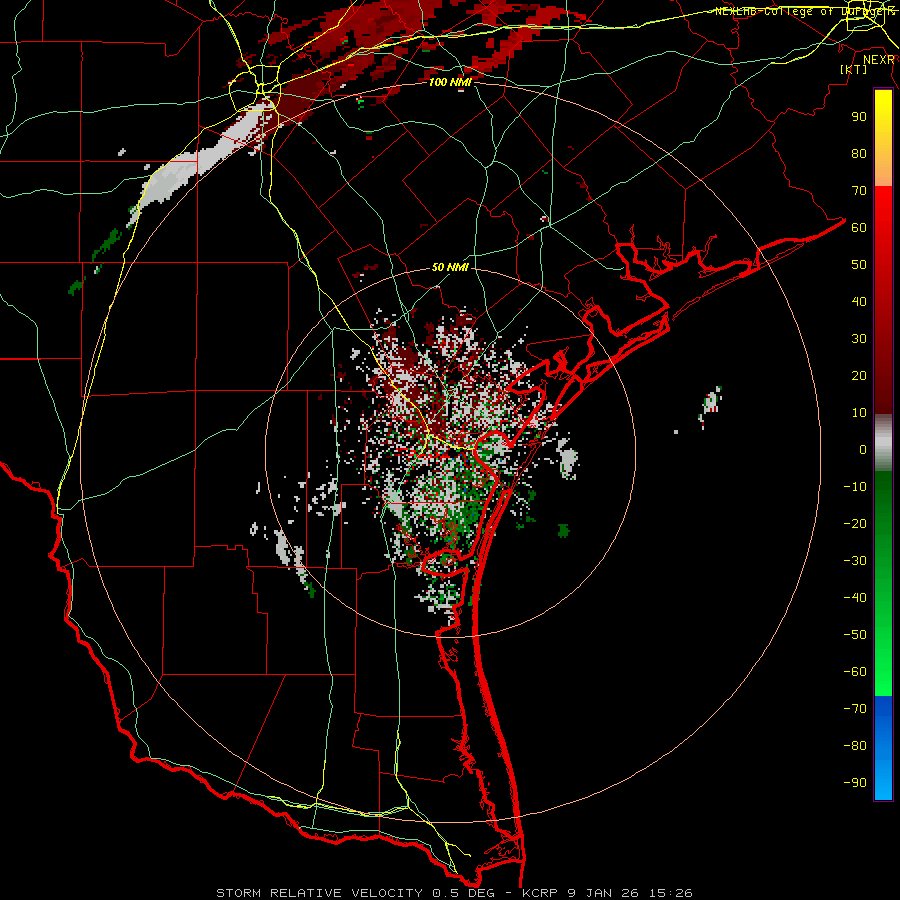
Task: Click the 90 value on velocity scale
Action: click(x=859, y=117)
